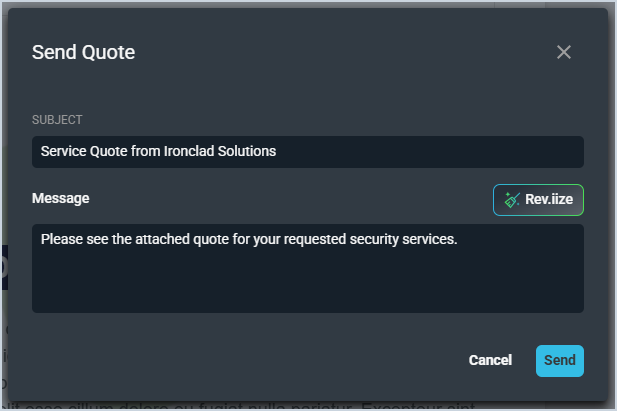The width and height of the screenshot is (617, 411).
Task: Click the magic wand icon on Rev.iize
Action: coord(512,200)
